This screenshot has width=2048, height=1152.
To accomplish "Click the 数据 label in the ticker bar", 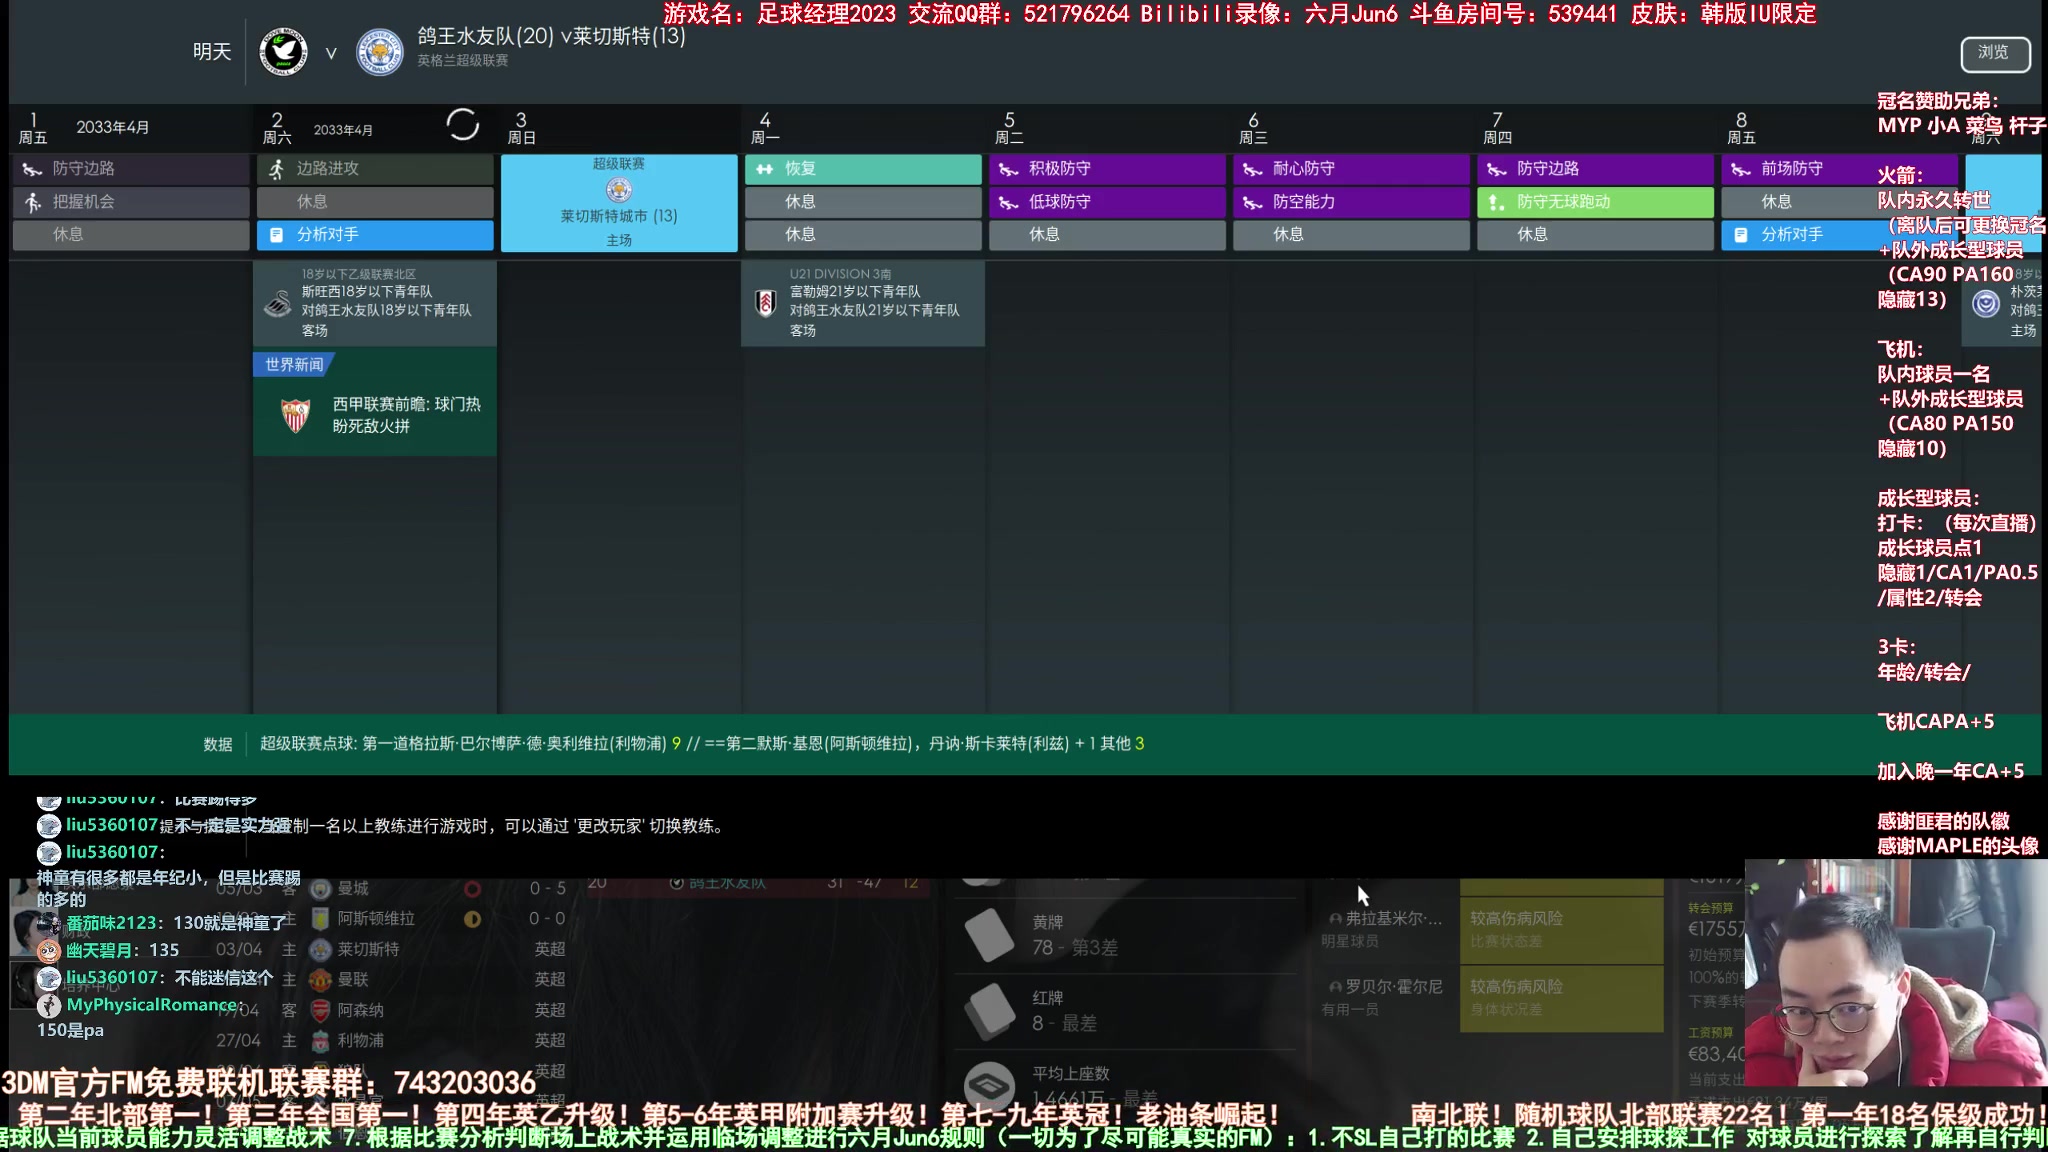I will [x=218, y=744].
